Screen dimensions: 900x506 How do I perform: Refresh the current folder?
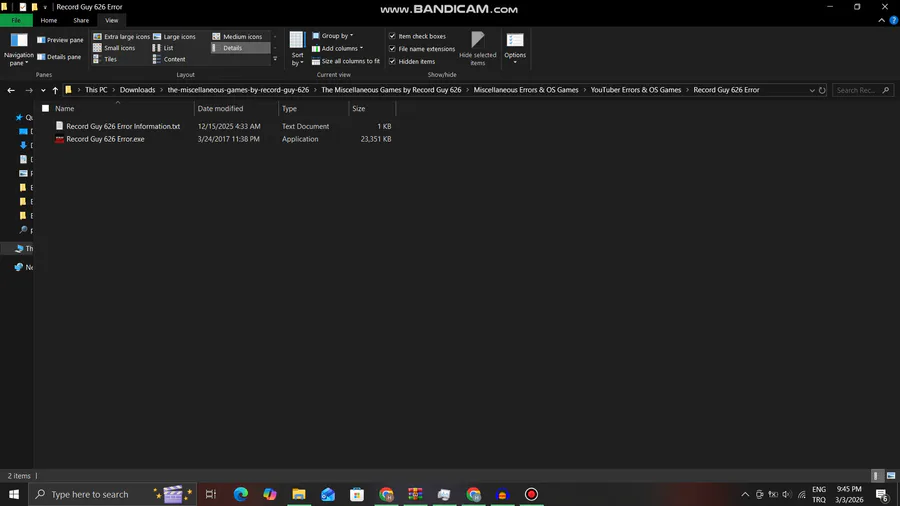[822, 90]
